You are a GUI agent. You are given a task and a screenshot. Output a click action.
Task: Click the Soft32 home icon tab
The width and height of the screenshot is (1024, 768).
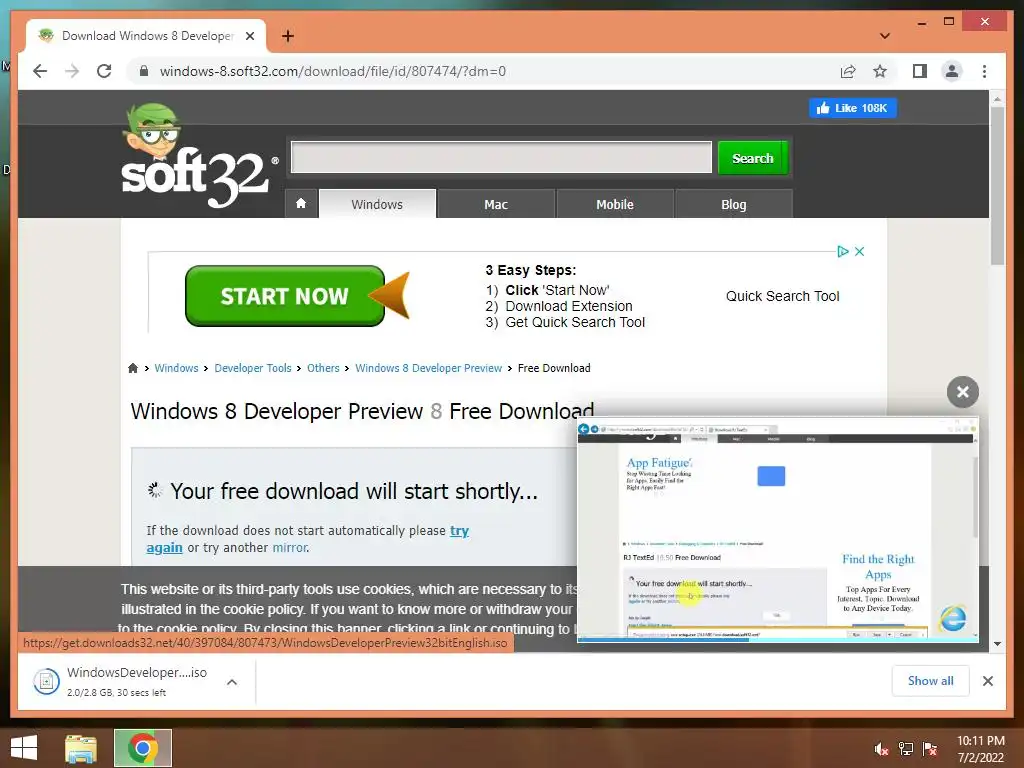click(x=301, y=204)
